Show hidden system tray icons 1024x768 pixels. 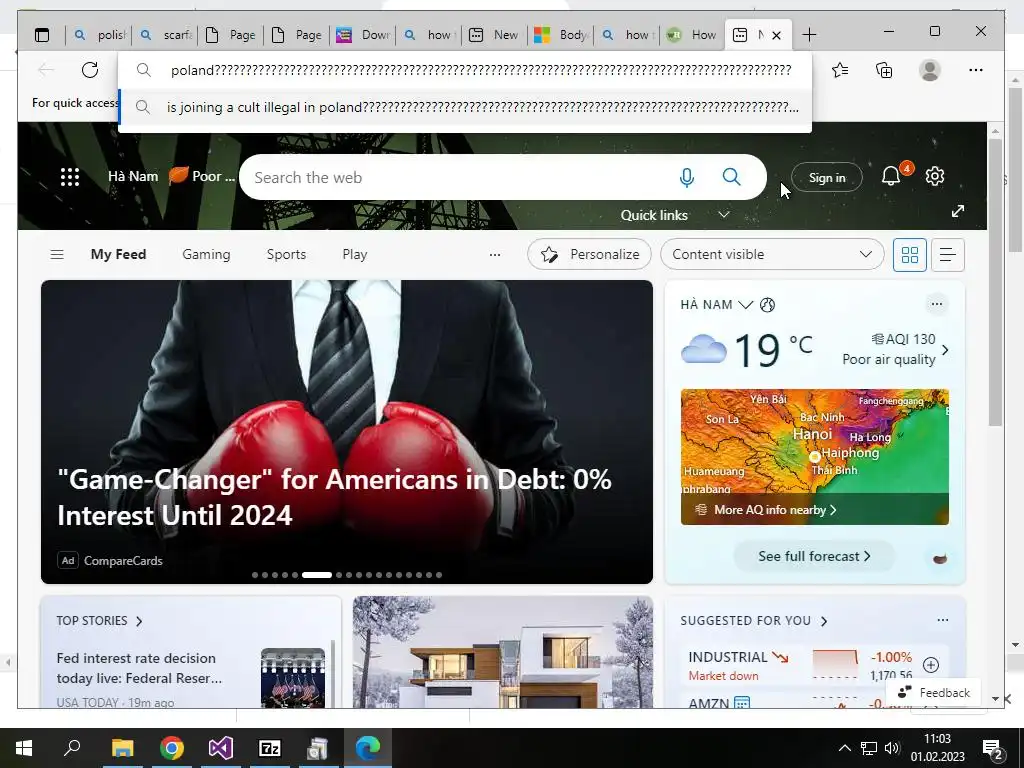844,748
